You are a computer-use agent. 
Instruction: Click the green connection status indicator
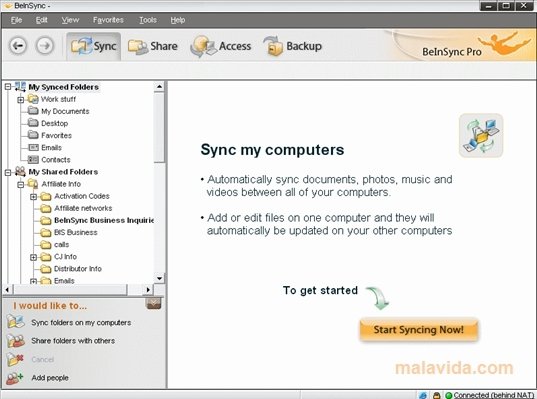tap(448, 395)
